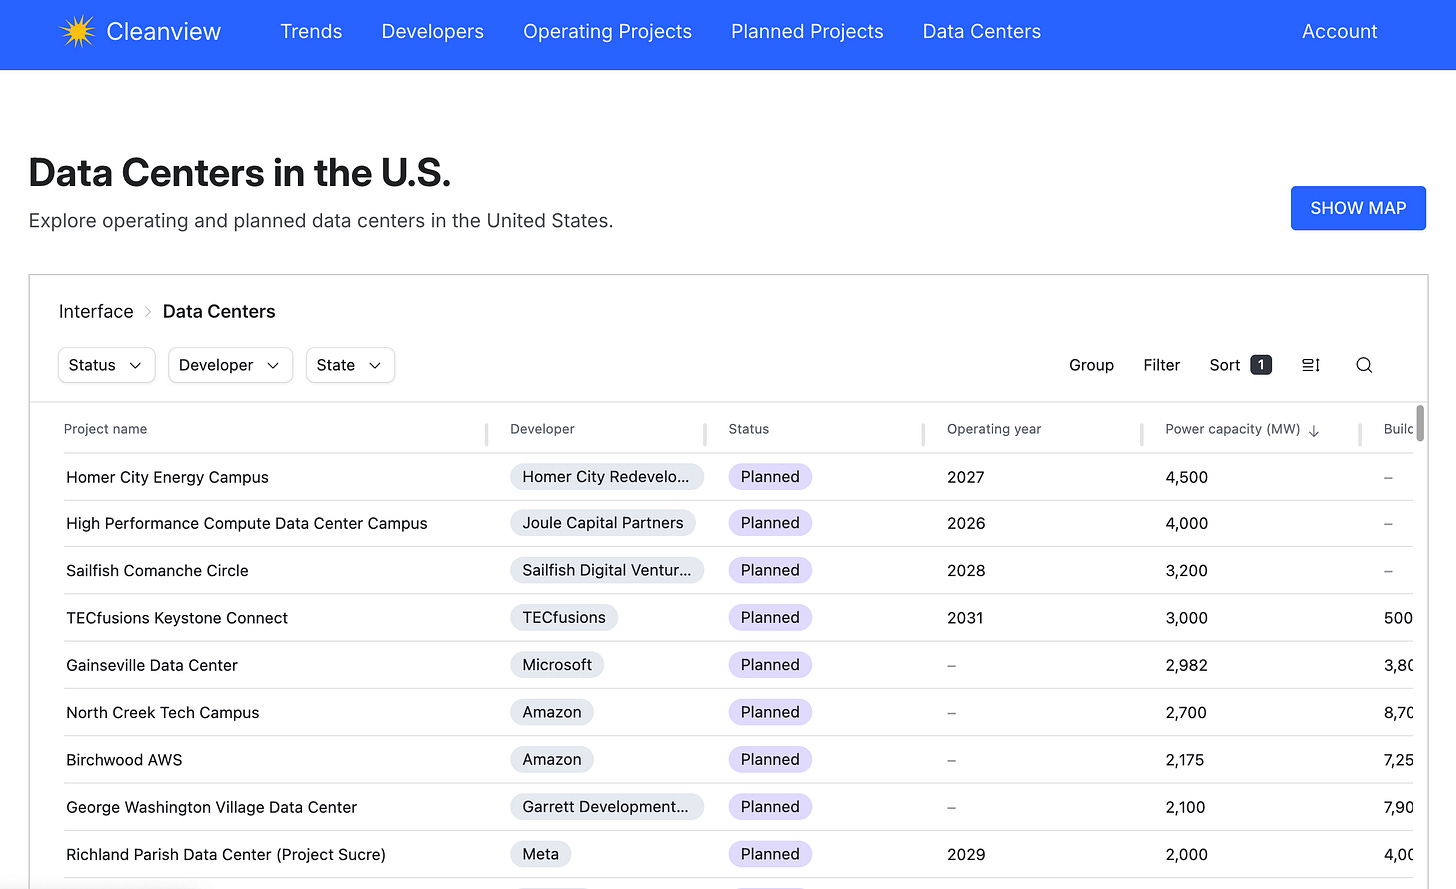1456x889 pixels.
Task: Click the Data Centers breadcrumb
Action: coord(219,311)
